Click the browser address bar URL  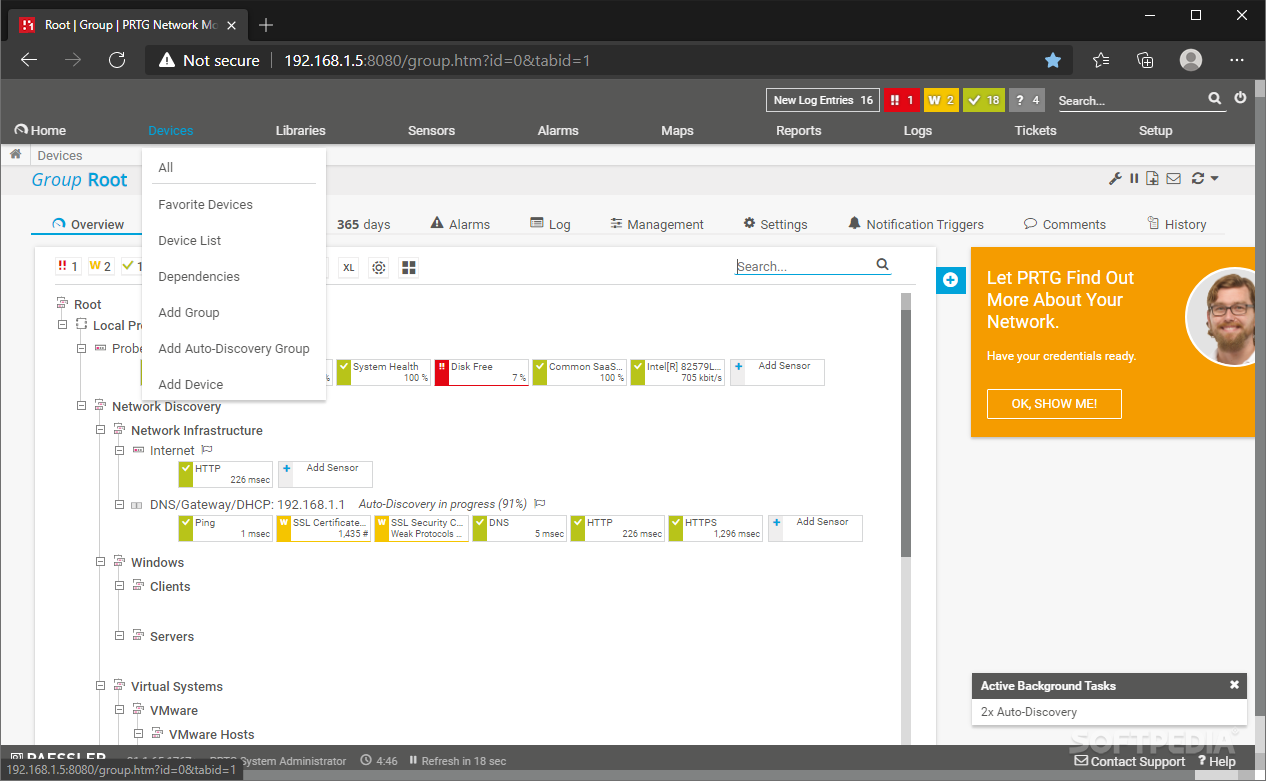click(437, 60)
